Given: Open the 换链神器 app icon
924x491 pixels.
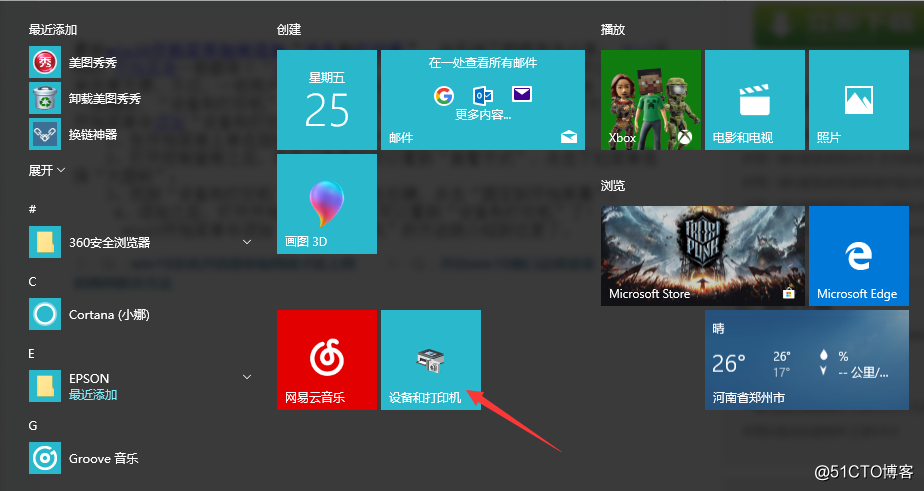Looking at the screenshot, I should 45,134.
